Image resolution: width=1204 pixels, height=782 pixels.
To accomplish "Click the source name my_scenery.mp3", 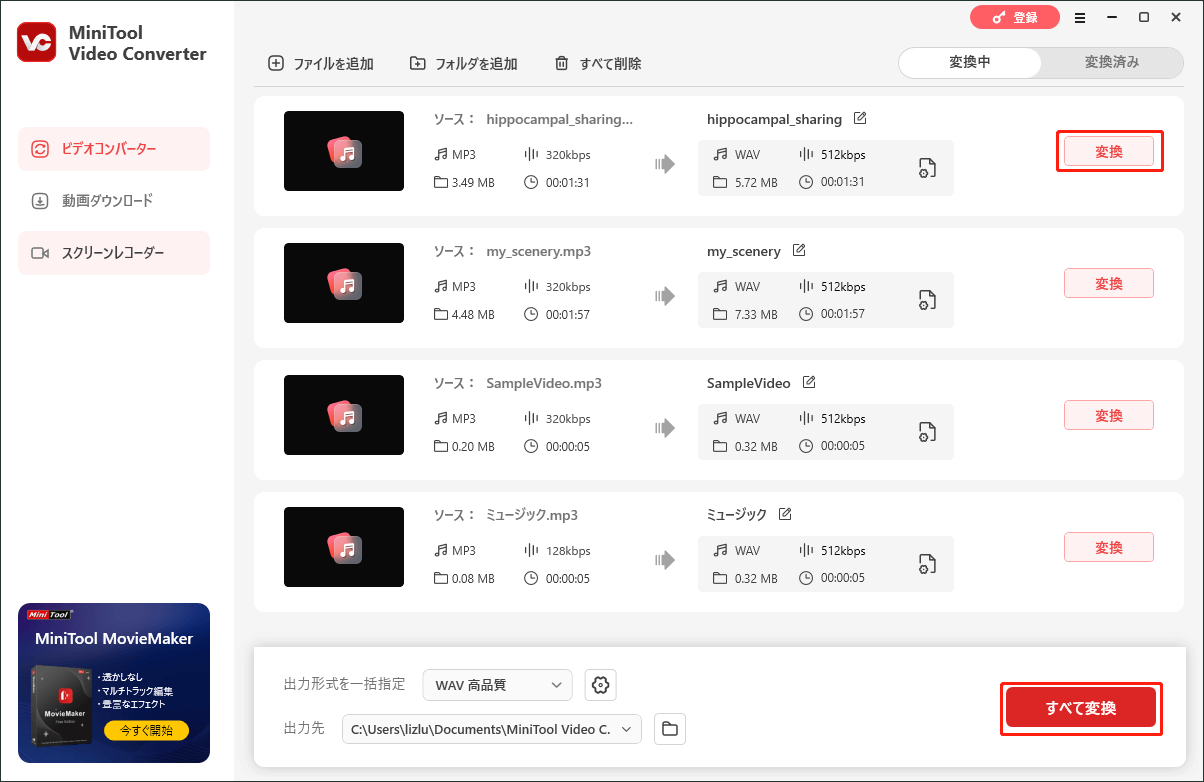I will click(x=538, y=251).
